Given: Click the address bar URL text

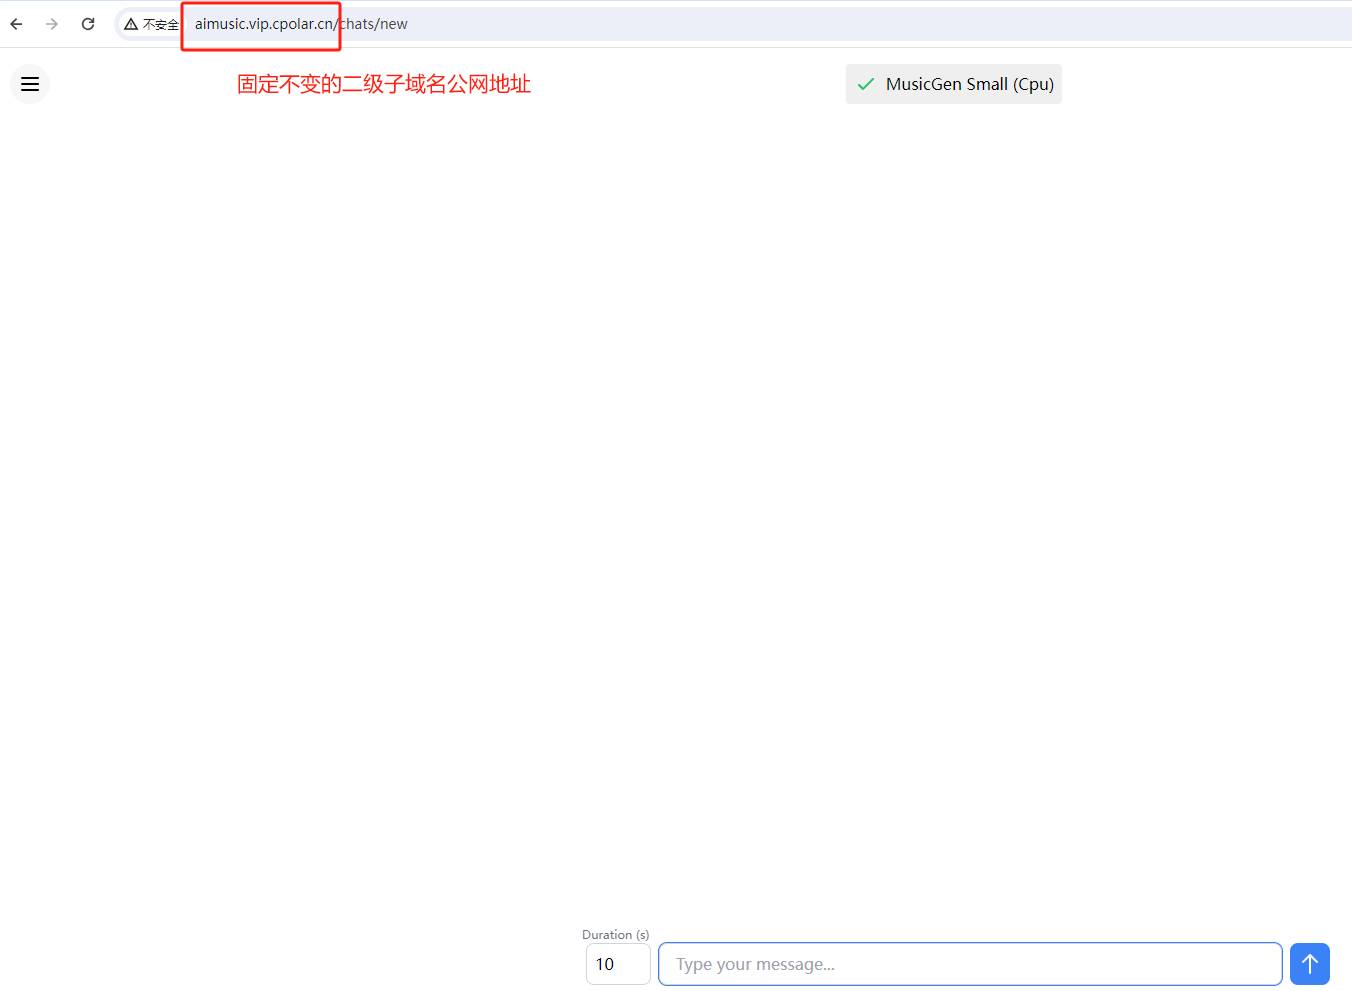Looking at the screenshot, I should [301, 24].
